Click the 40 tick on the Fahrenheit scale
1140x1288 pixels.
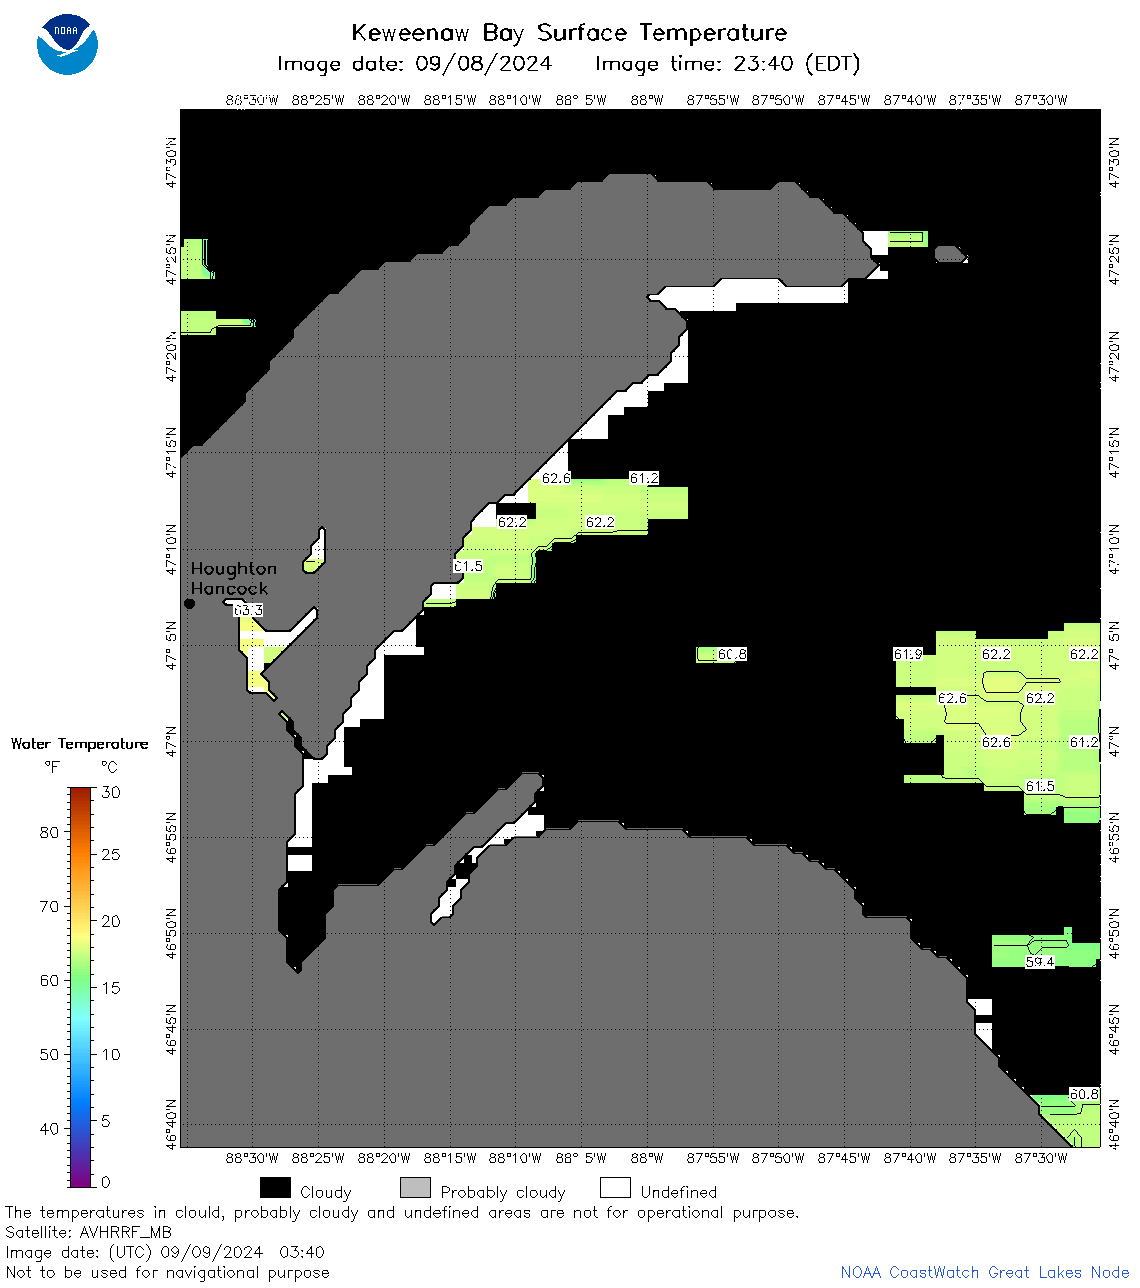(49, 1128)
